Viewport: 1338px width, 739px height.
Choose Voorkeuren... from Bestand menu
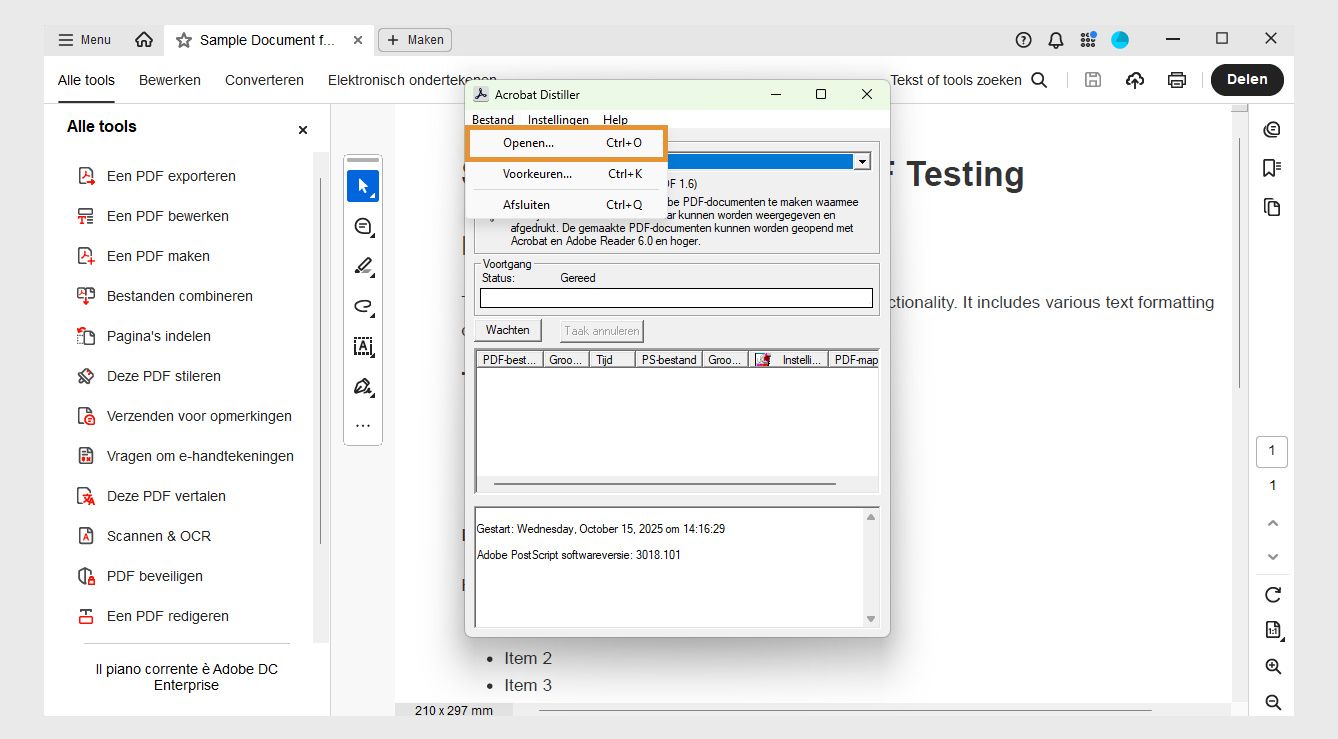pos(566,174)
